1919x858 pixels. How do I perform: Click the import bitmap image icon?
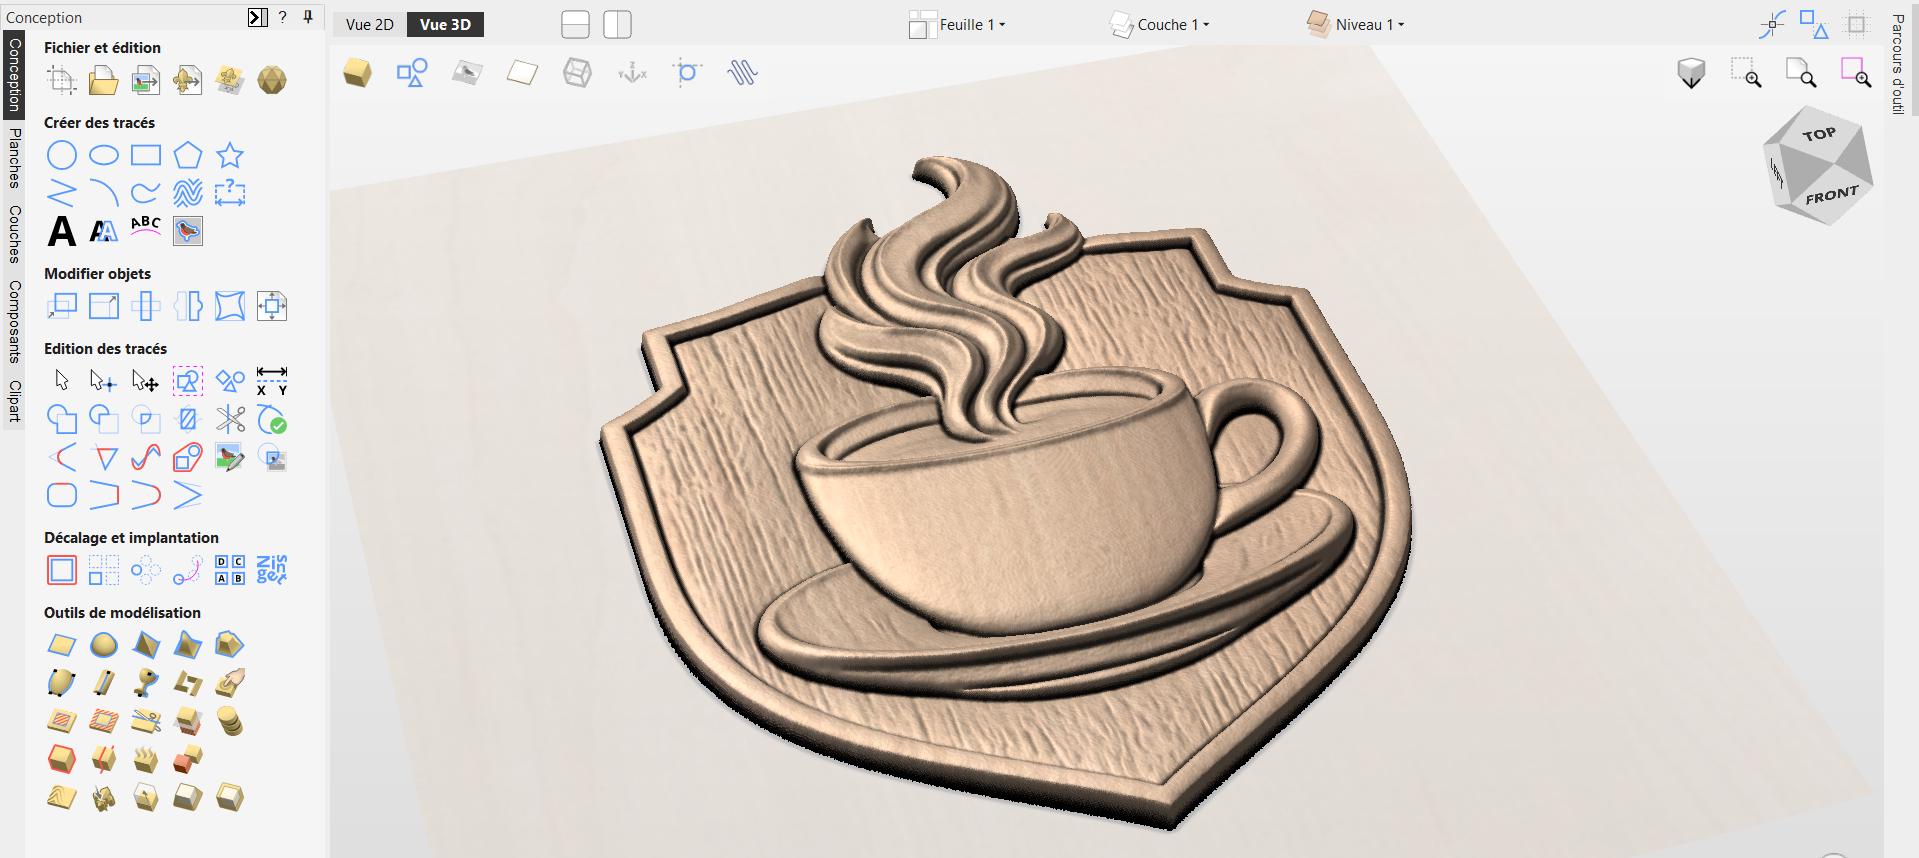146,80
